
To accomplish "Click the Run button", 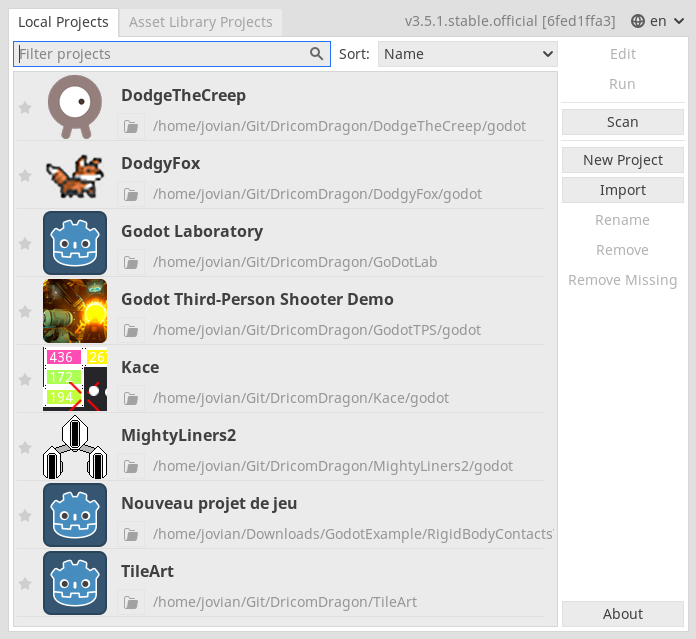I will [x=622, y=84].
